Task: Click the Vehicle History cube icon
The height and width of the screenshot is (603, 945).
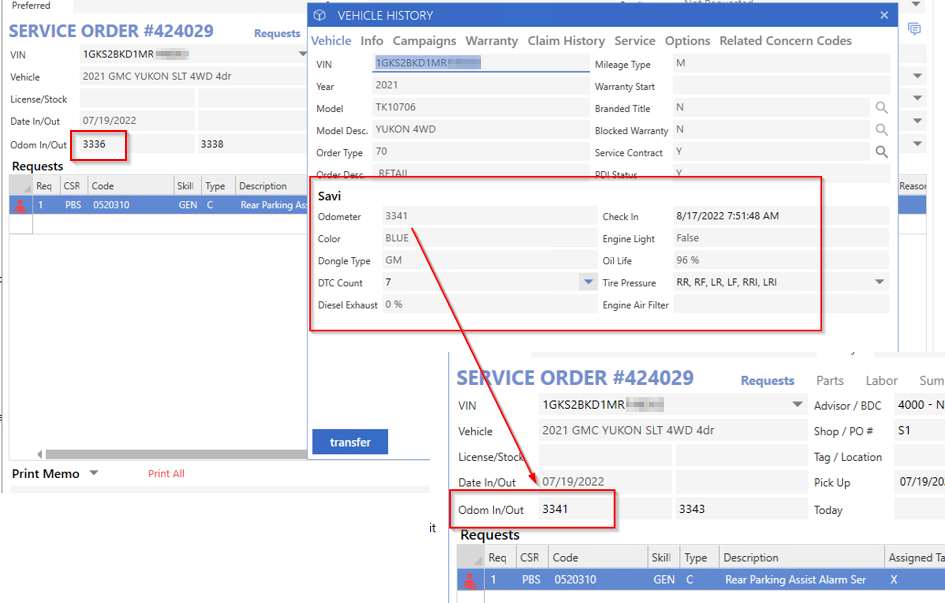Action: [320, 15]
